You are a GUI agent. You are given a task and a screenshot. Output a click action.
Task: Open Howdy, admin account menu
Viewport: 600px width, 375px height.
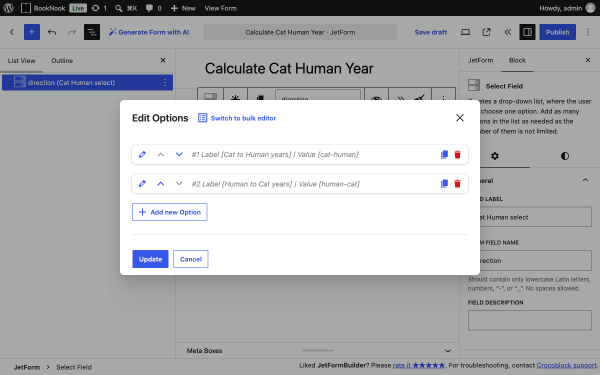click(x=567, y=8)
